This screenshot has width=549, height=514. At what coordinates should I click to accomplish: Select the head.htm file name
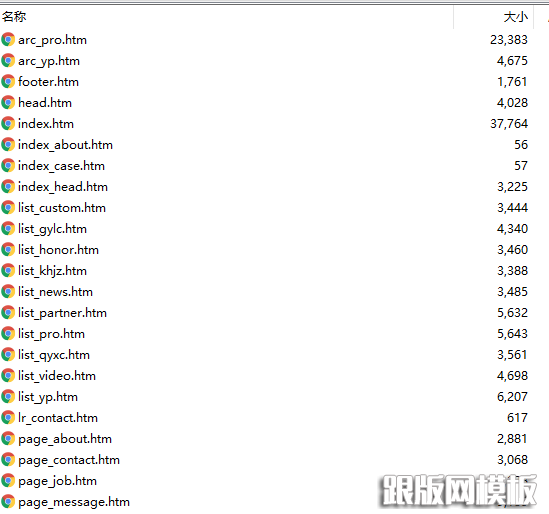click(x=45, y=103)
